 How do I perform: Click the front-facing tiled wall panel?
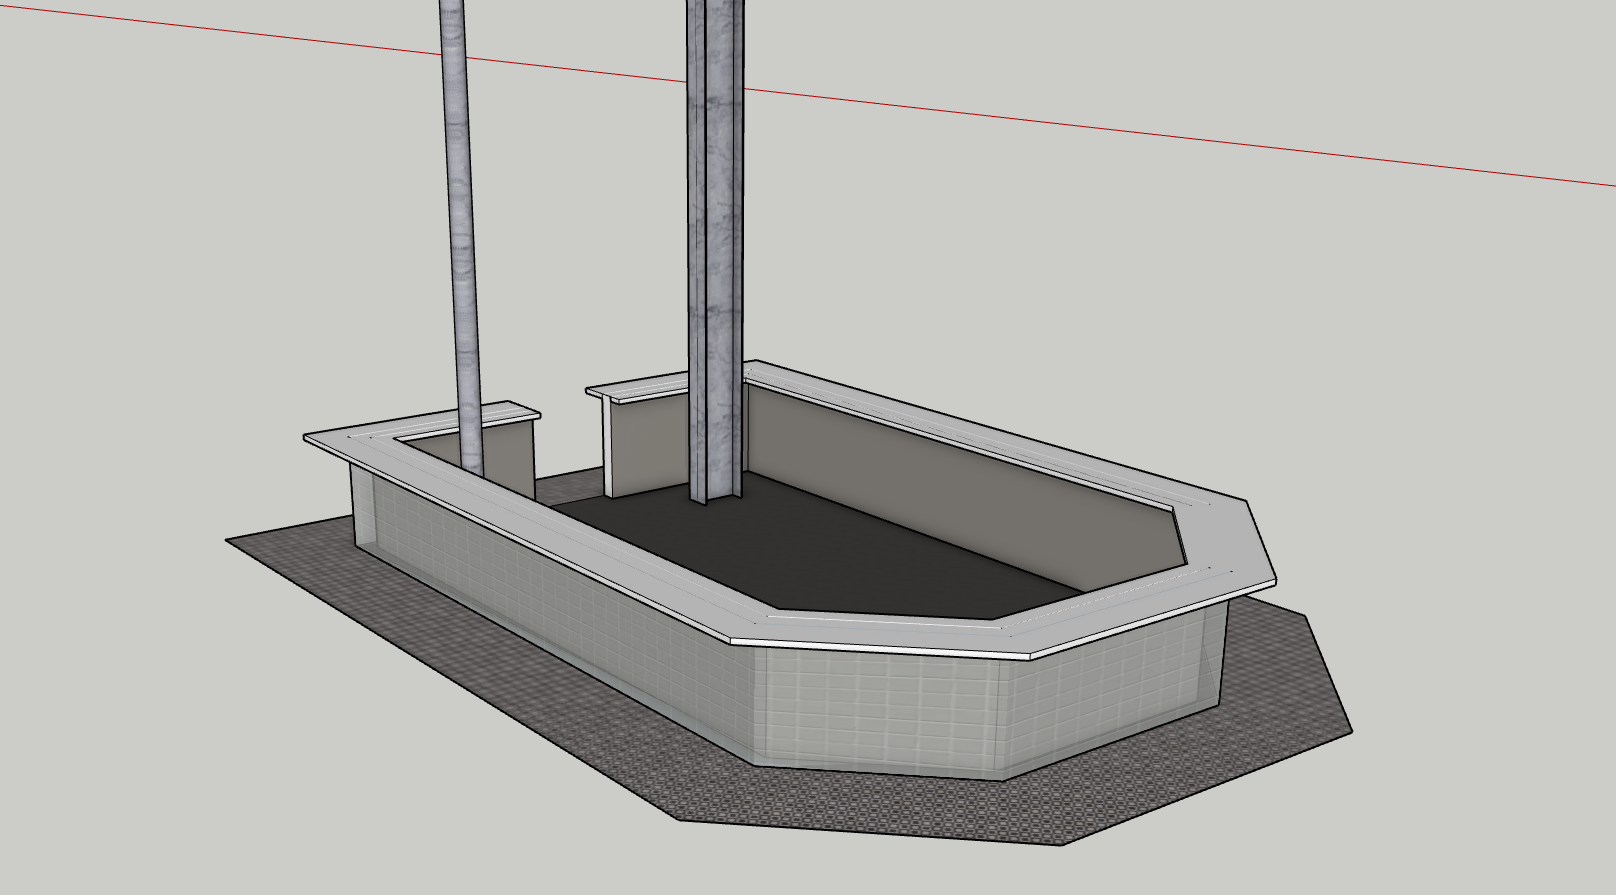(x=880, y=712)
